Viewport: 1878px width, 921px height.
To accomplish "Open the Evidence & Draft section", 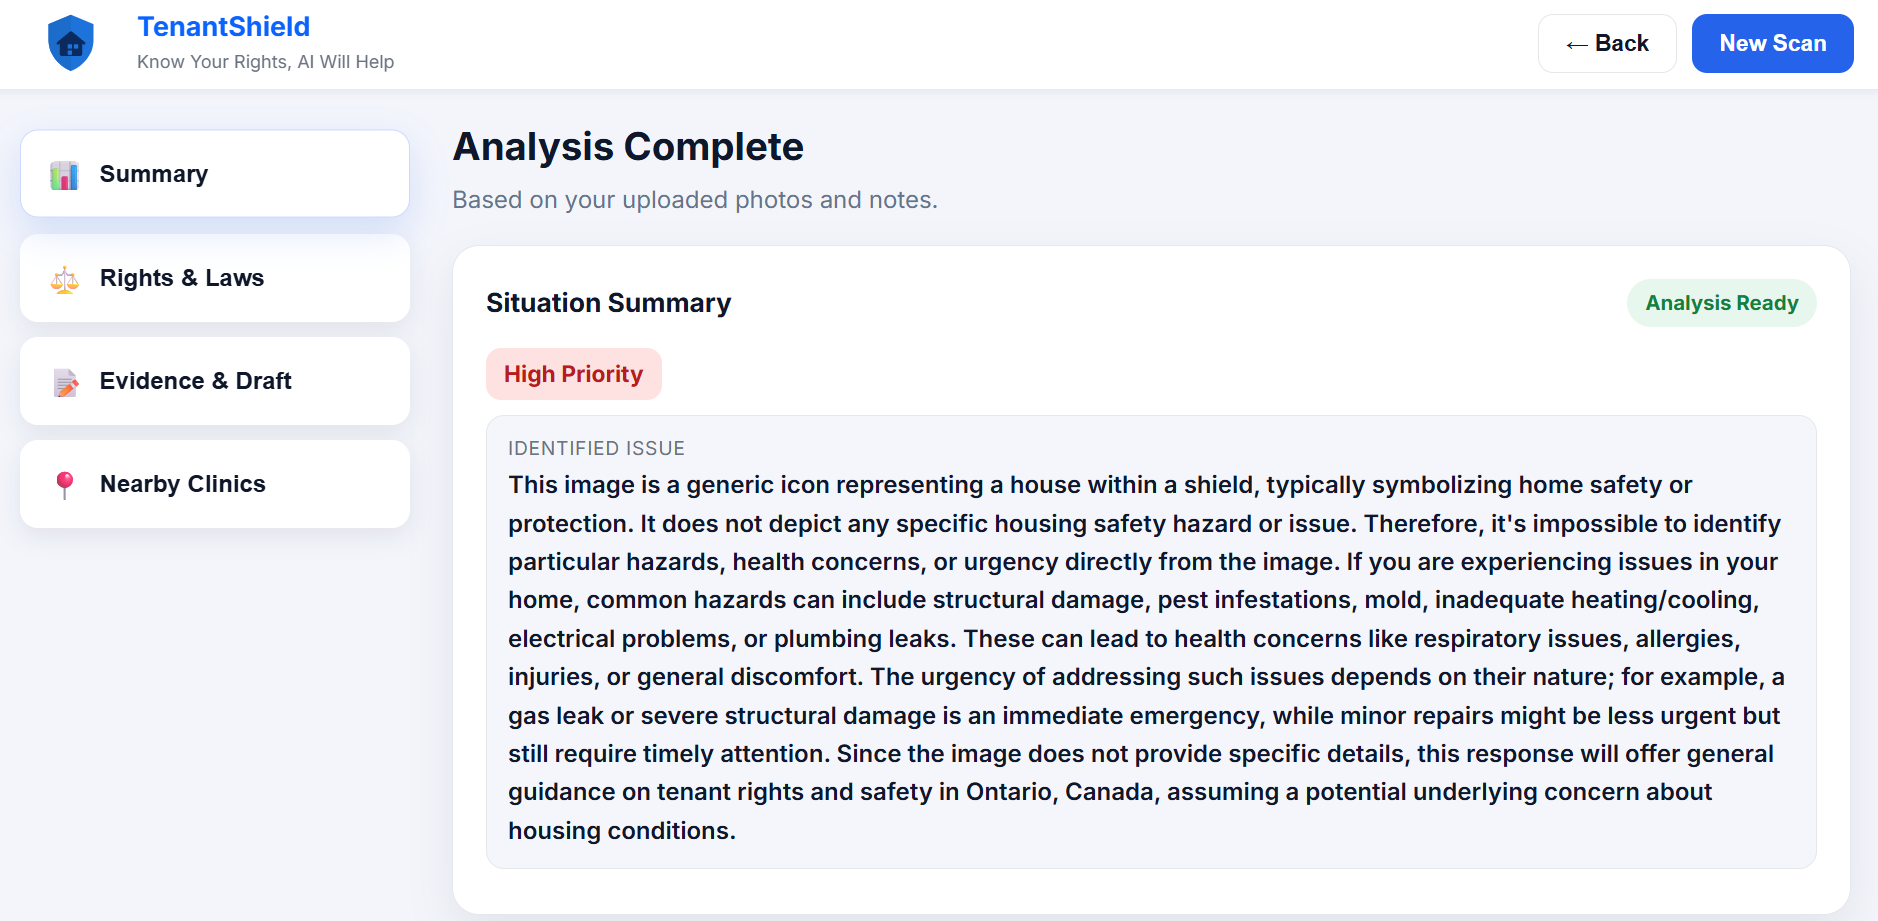I will 215,381.
